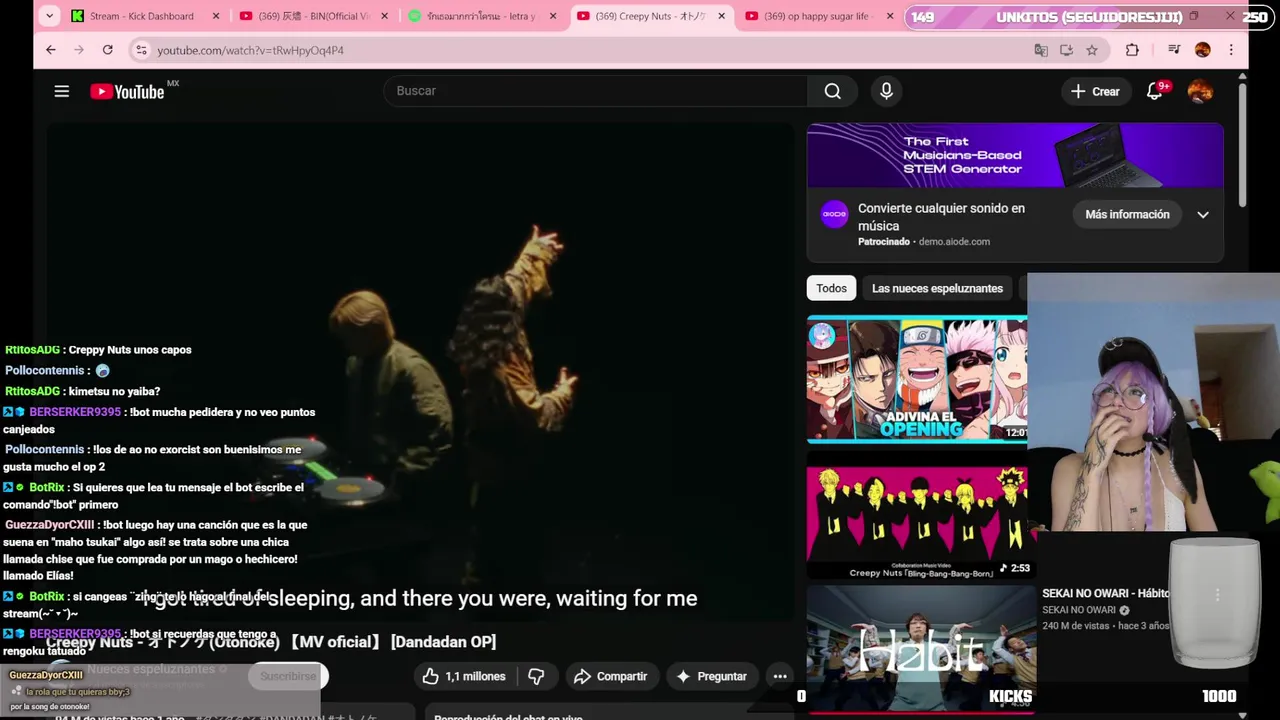Select Las nueces espeluznantes filter chip

[x=937, y=288]
